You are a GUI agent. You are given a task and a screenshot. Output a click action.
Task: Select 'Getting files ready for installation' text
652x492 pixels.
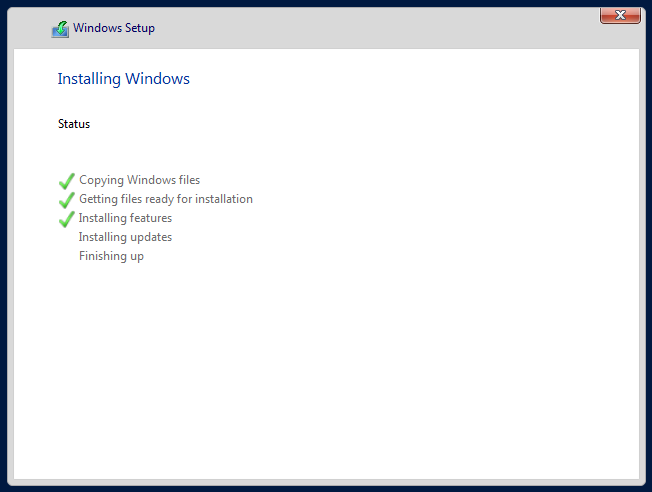click(x=166, y=200)
